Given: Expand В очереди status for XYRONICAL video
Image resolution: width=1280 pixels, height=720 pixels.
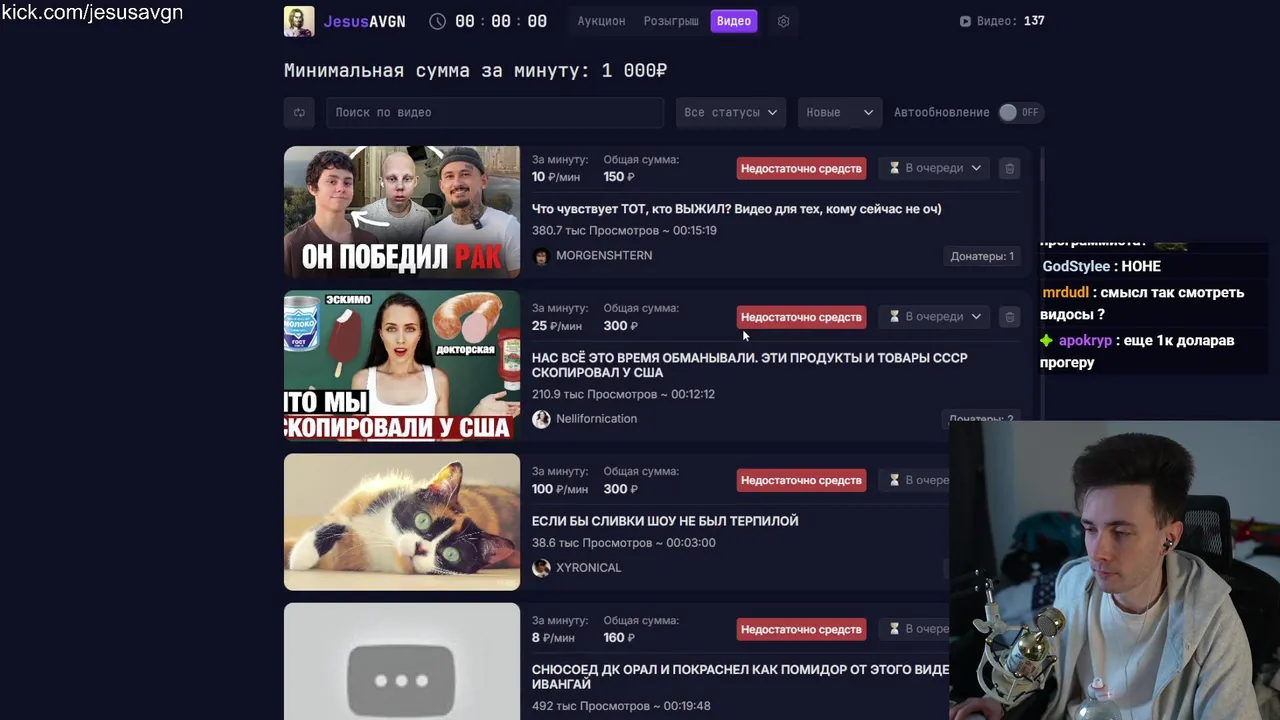Looking at the screenshot, I should (x=915, y=480).
